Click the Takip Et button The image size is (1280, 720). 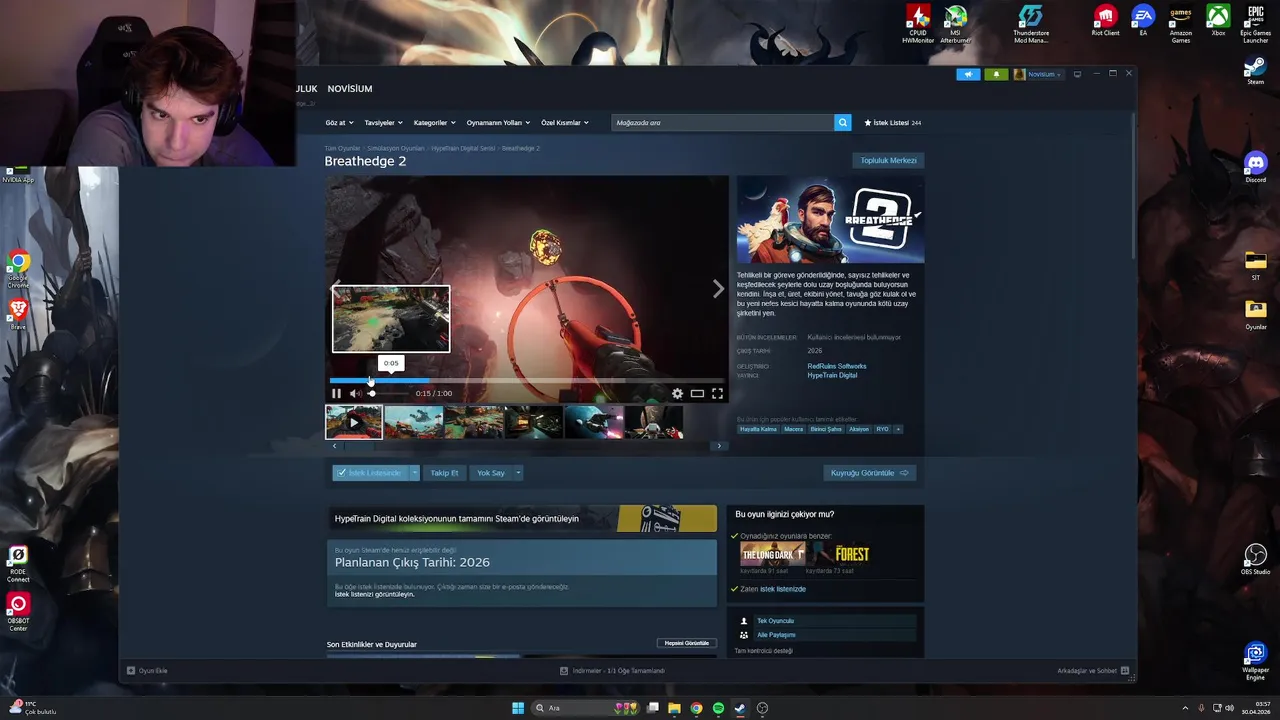[444, 473]
